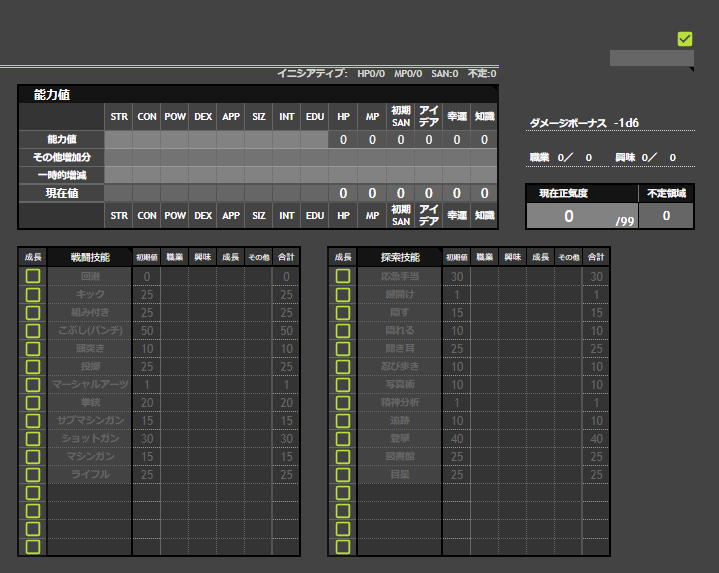Tick the growth checkbox for 隠れる
Screen dimensions: 719x573
[343, 331]
